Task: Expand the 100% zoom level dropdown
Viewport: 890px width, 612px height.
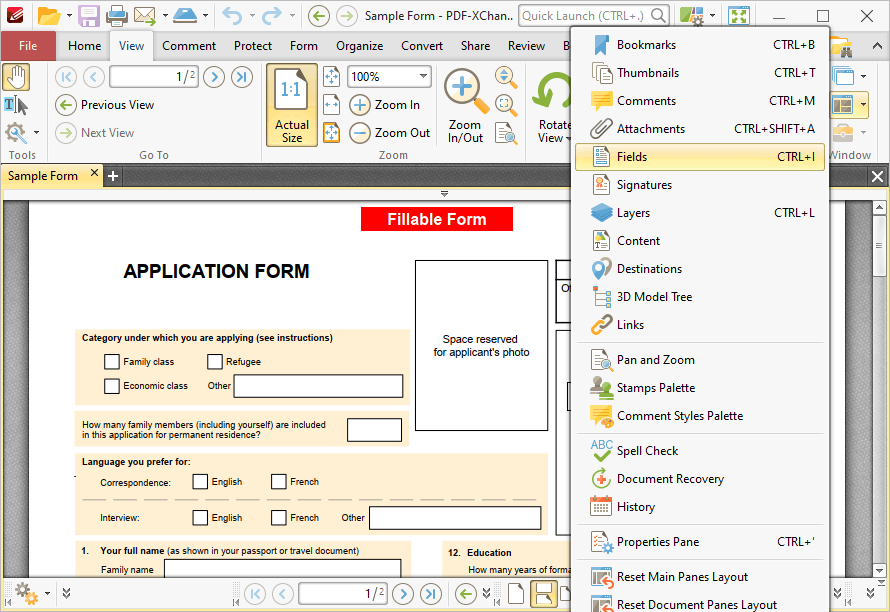Action: point(423,76)
